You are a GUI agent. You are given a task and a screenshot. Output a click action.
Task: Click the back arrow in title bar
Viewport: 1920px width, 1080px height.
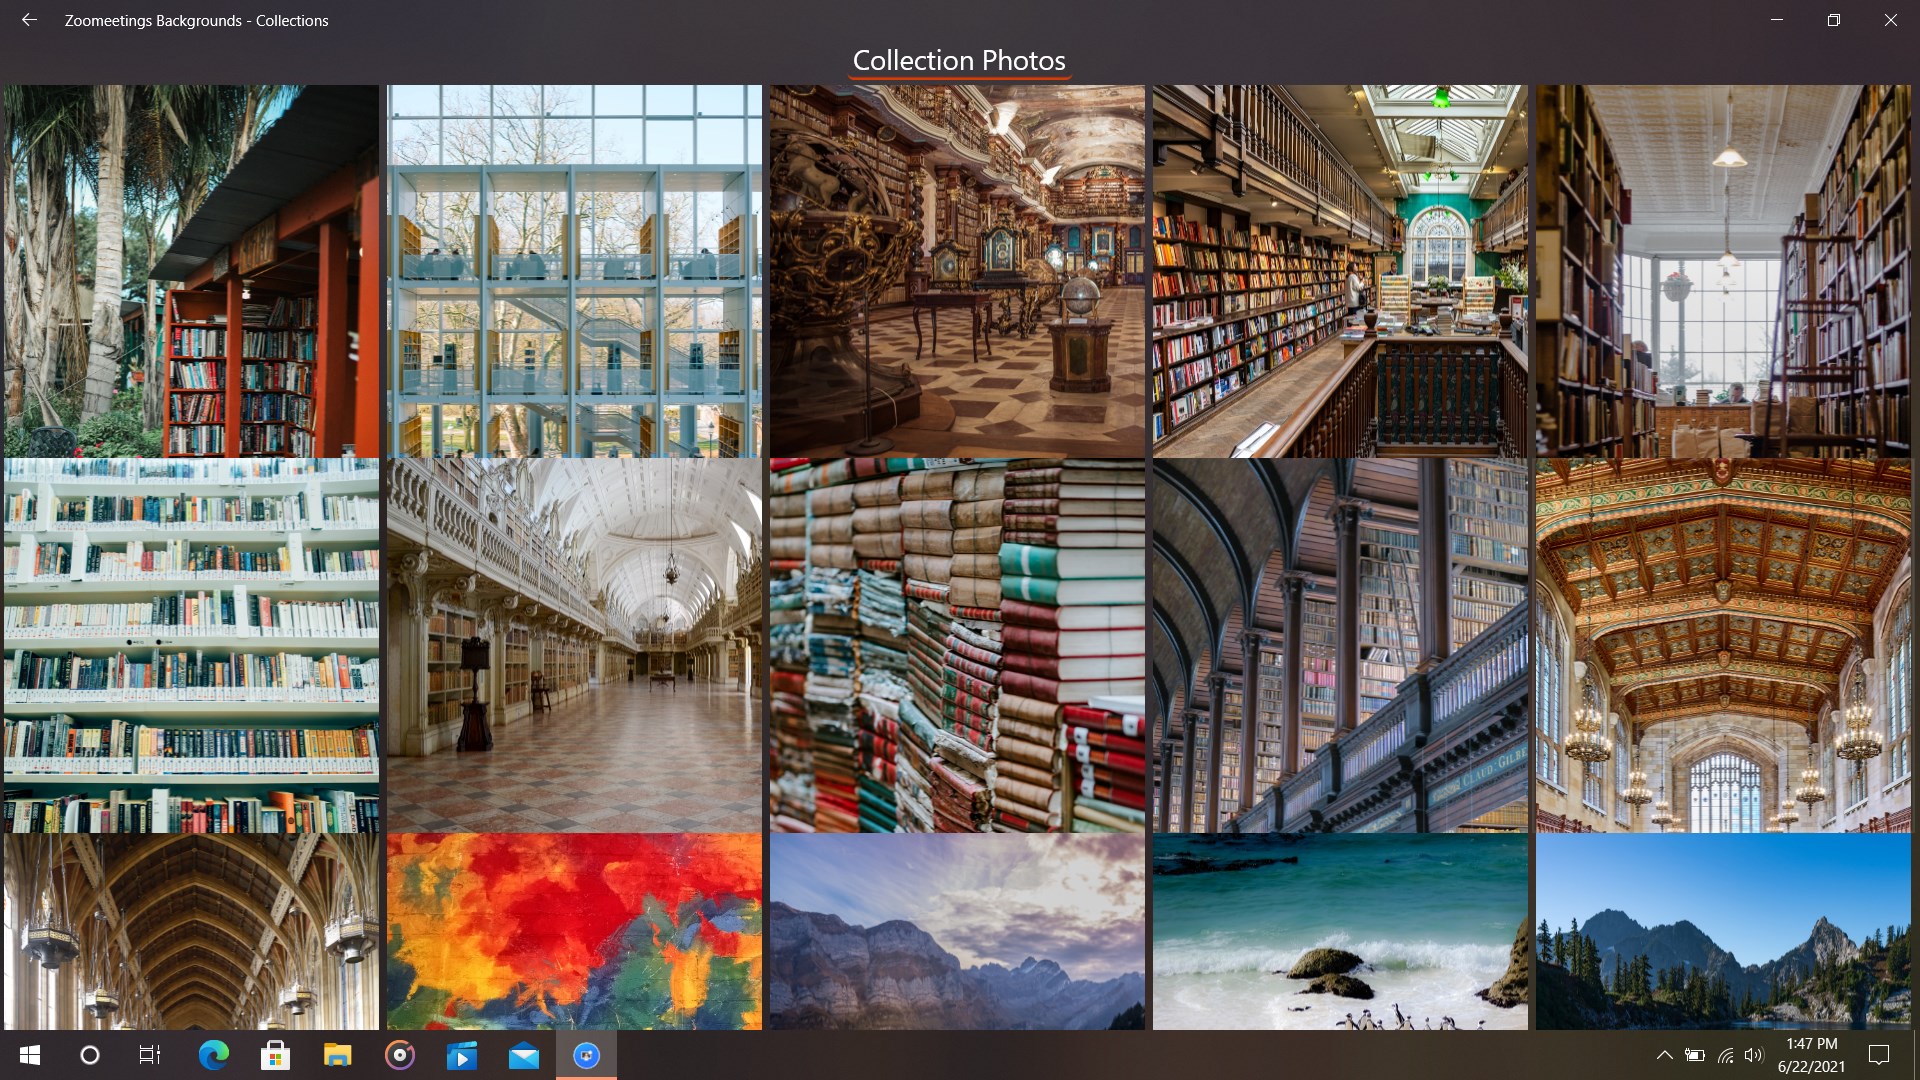coord(29,20)
